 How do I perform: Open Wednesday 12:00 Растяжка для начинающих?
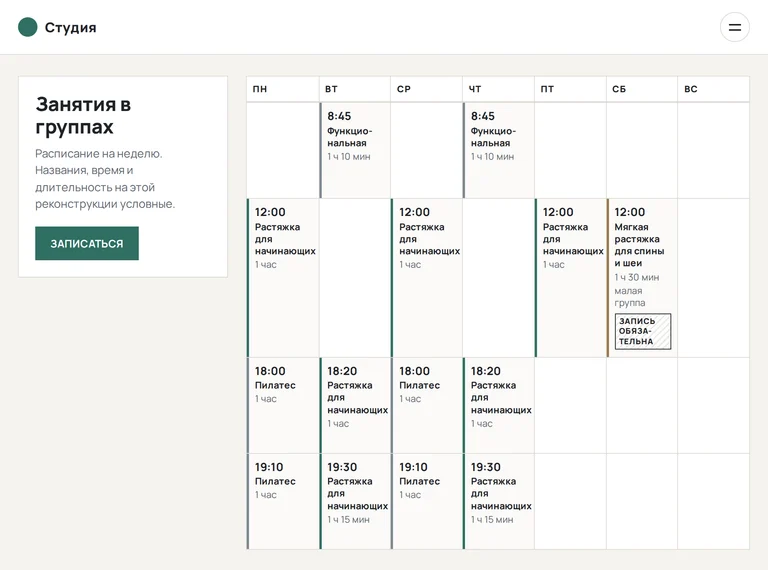pos(426,278)
